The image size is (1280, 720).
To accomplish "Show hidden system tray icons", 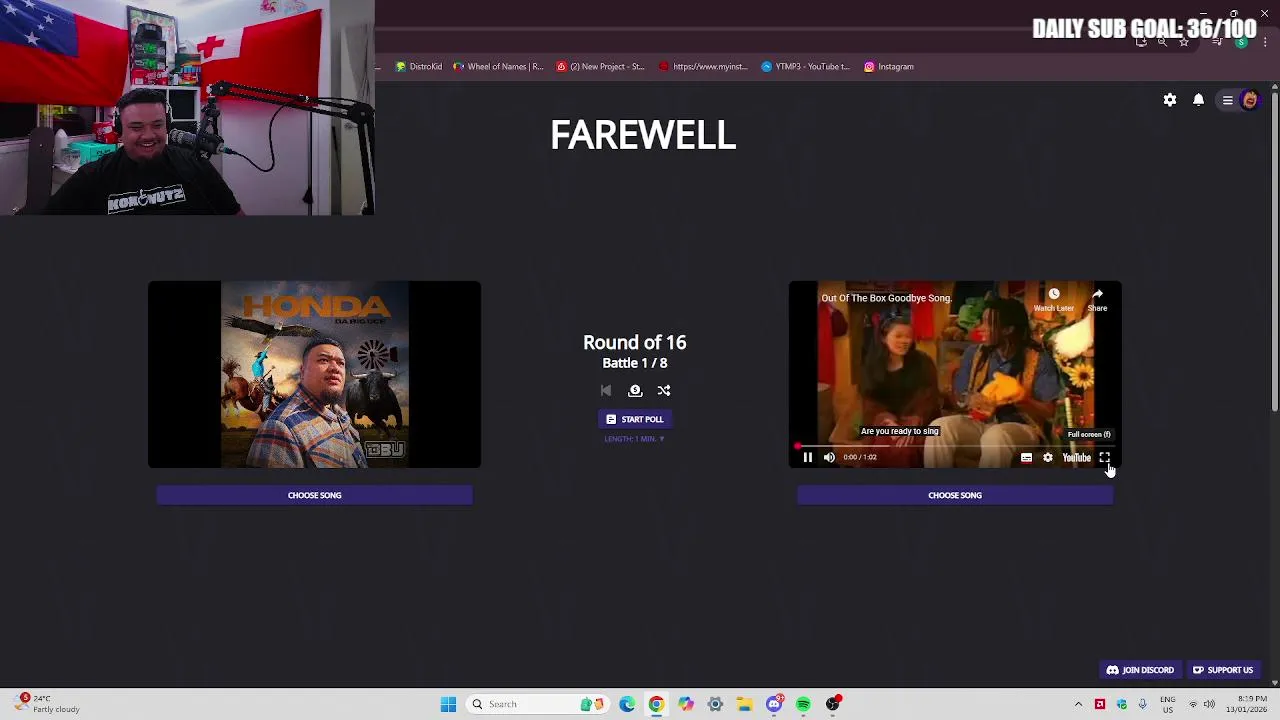I will [x=1078, y=704].
